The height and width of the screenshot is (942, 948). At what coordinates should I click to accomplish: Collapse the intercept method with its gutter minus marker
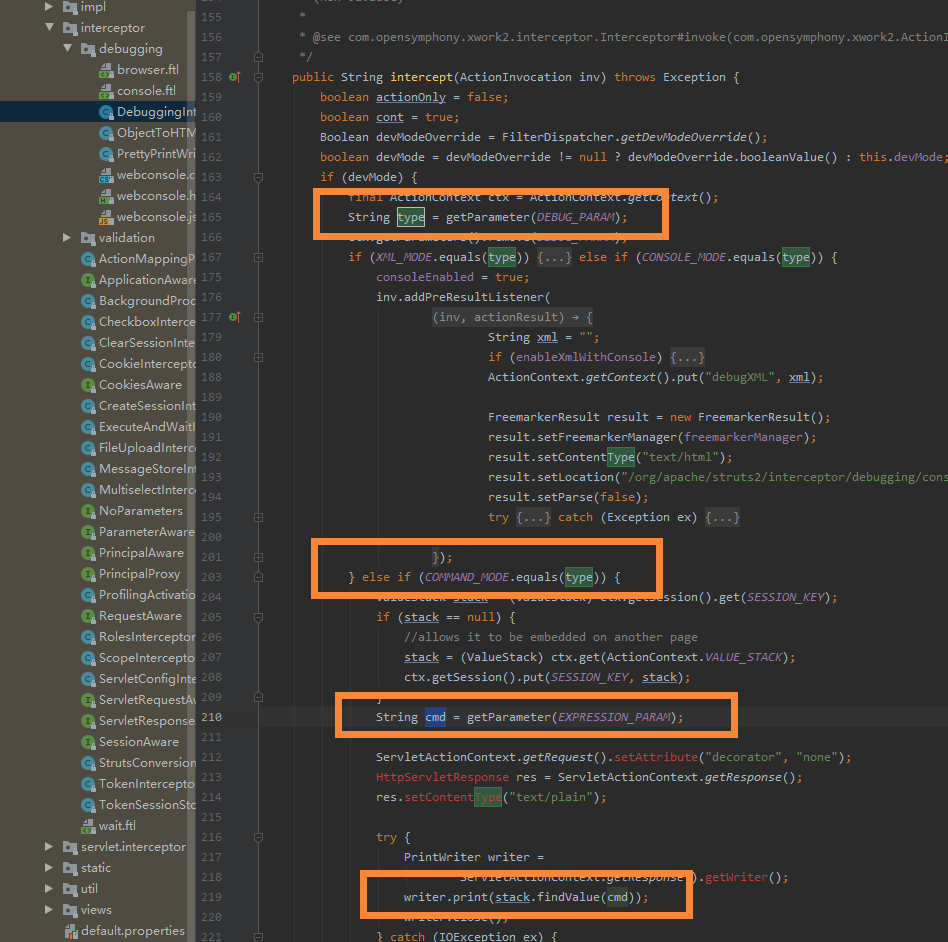click(x=258, y=76)
